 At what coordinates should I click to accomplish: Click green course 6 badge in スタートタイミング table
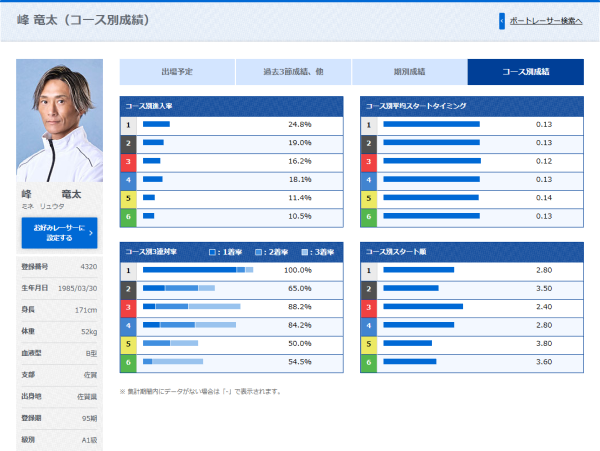pyautogui.click(x=369, y=217)
